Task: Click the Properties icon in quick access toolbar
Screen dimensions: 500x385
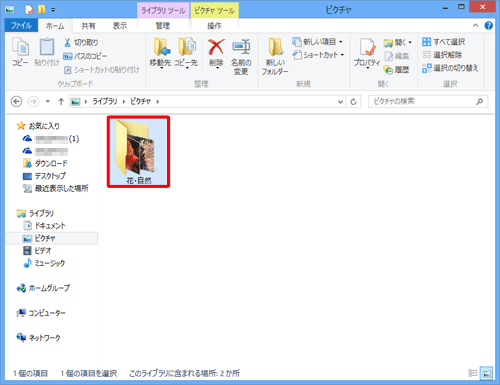Action: click(29, 10)
